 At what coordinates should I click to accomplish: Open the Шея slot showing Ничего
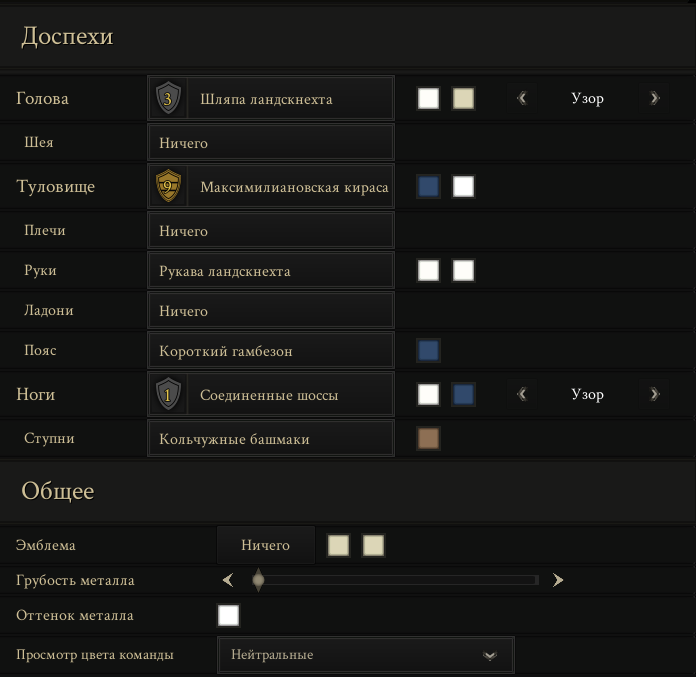271,143
